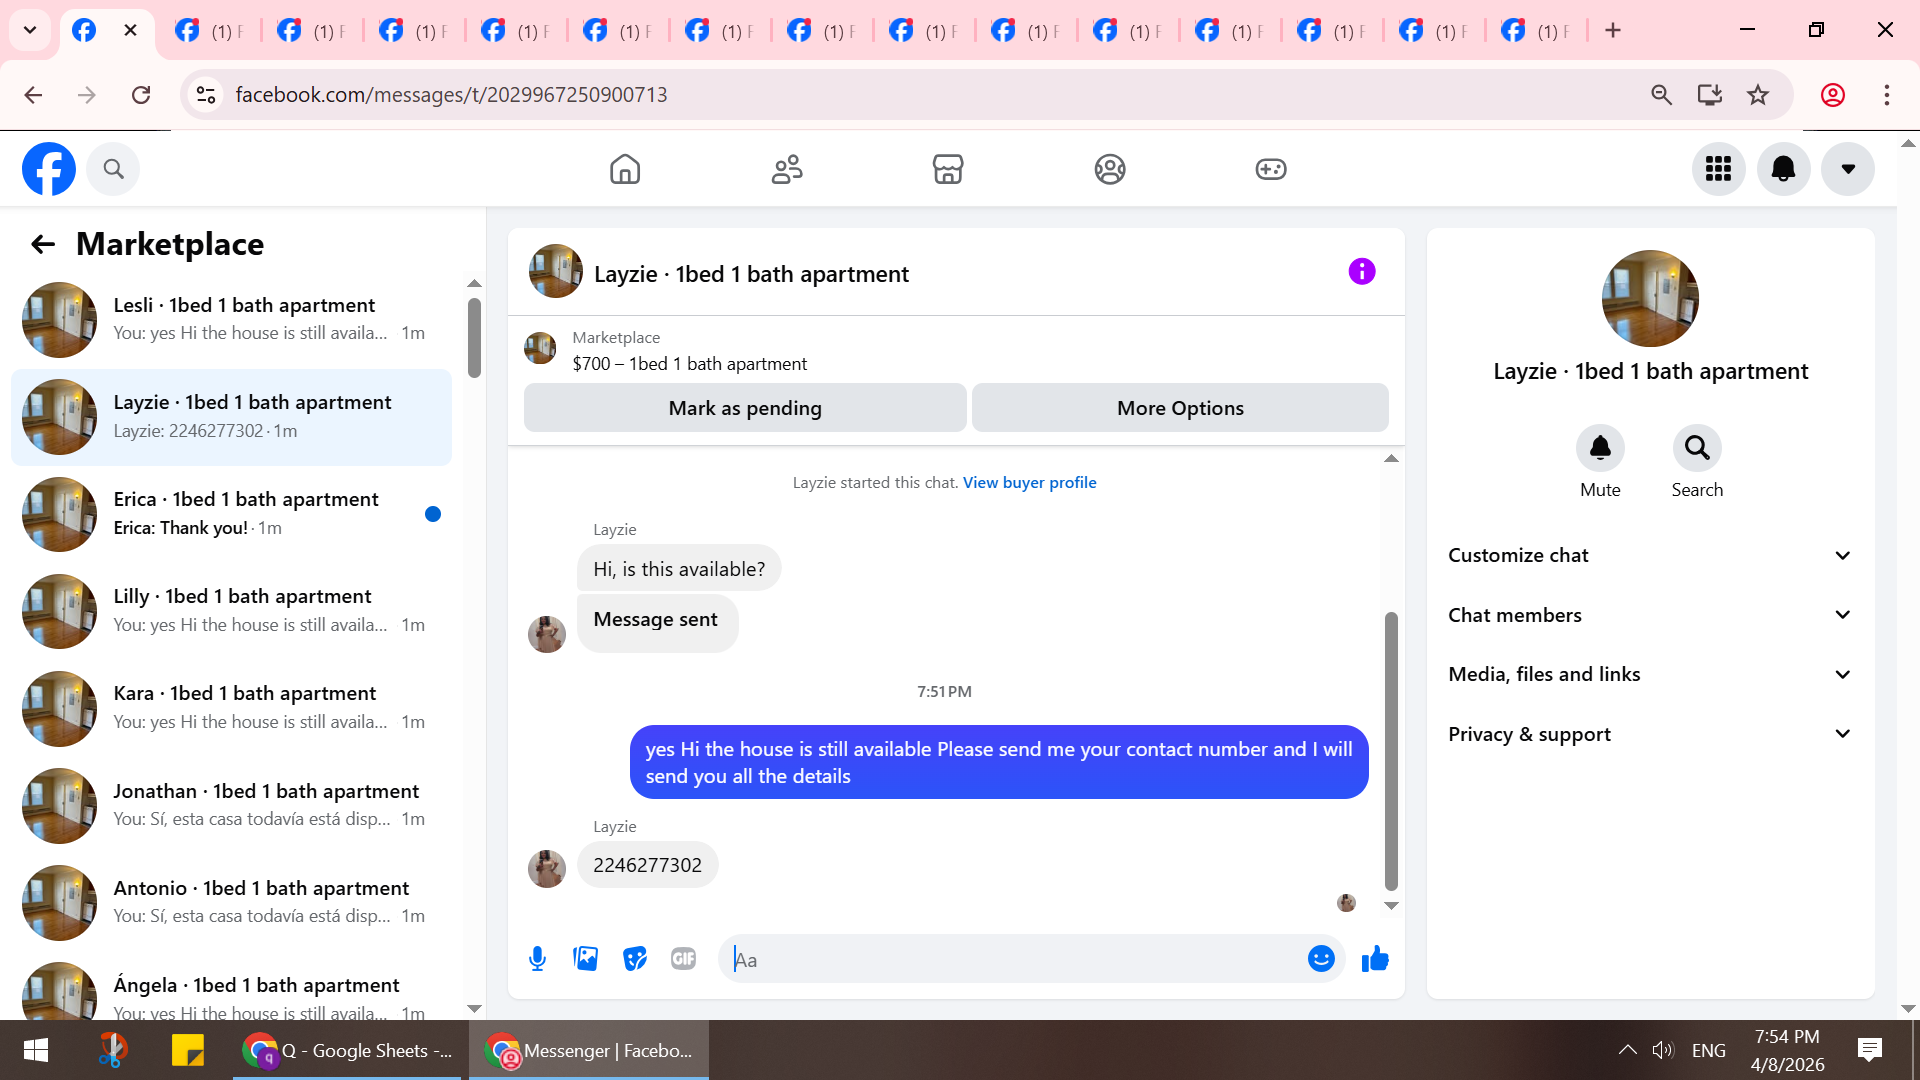
Task: Open the View buyer profile link
Action: [x=1029, y=482]
